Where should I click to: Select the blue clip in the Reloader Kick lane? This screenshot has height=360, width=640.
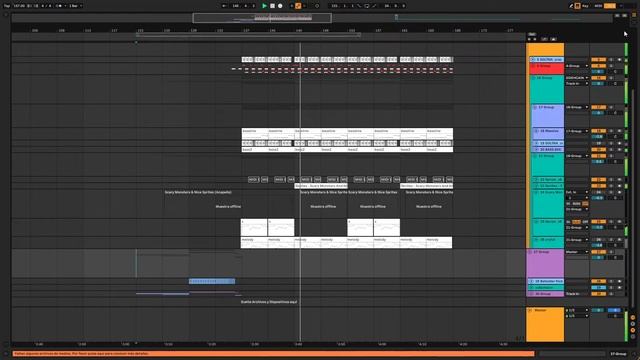click(212, 281)
